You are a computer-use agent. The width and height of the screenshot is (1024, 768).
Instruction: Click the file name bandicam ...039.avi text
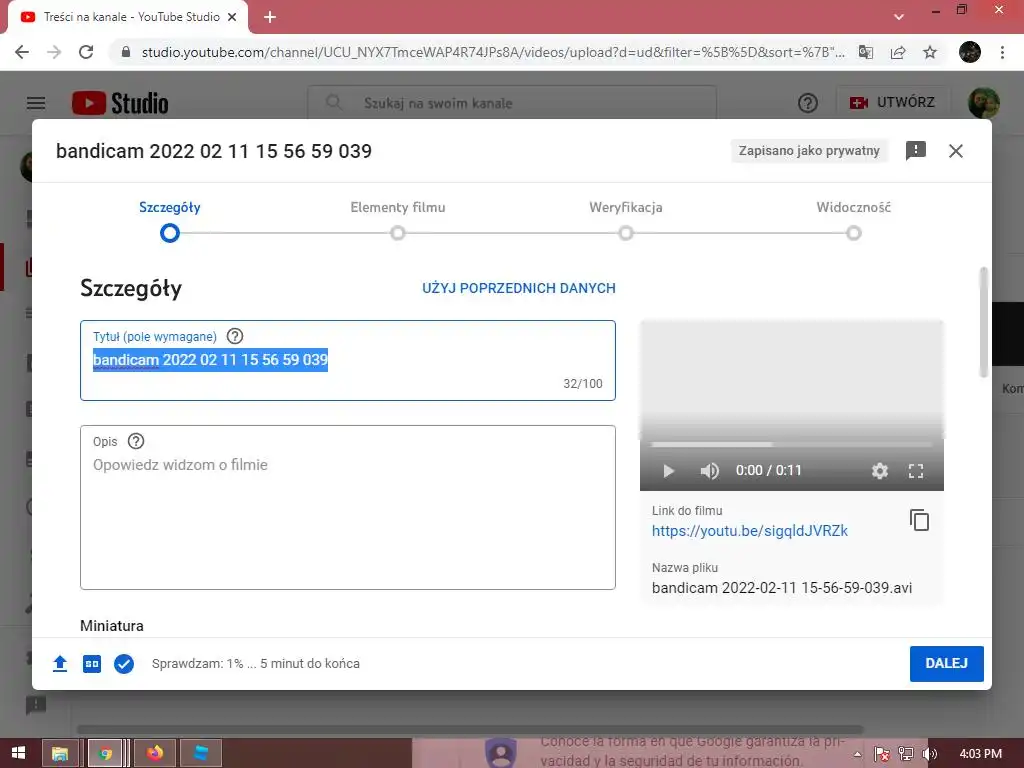point(782,588)
